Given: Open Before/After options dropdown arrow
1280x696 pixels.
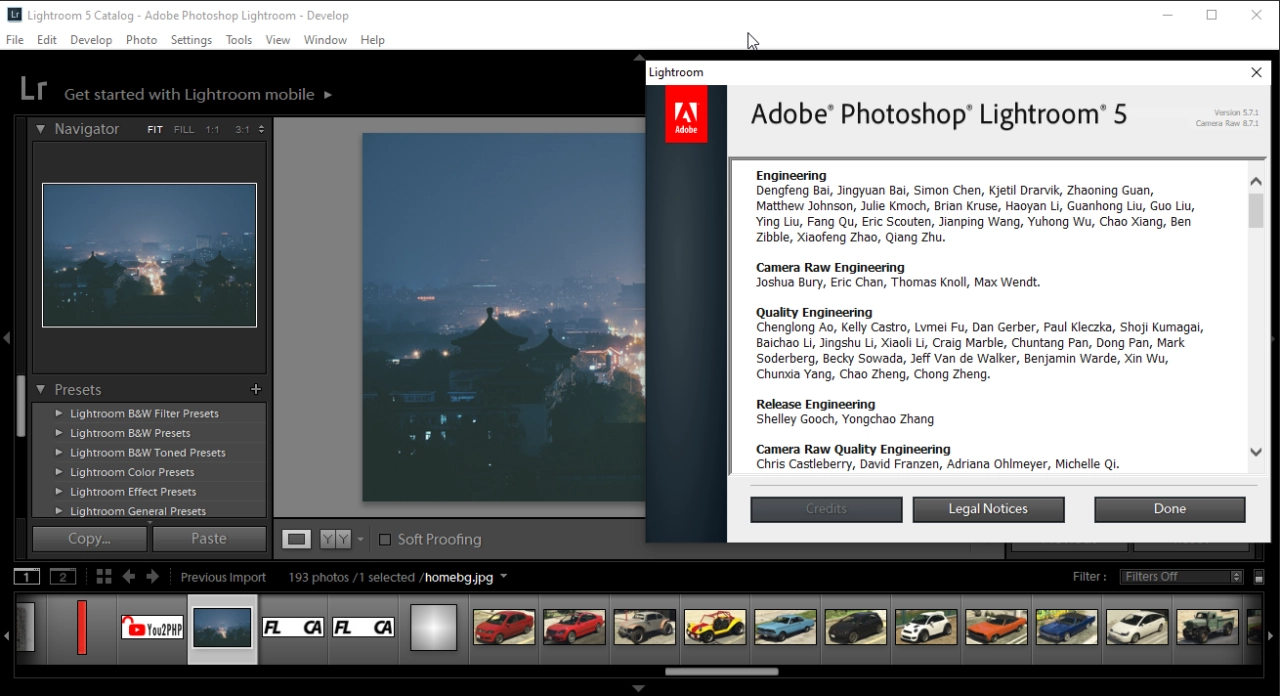Looking at the screenshot, I should (361, 539).
